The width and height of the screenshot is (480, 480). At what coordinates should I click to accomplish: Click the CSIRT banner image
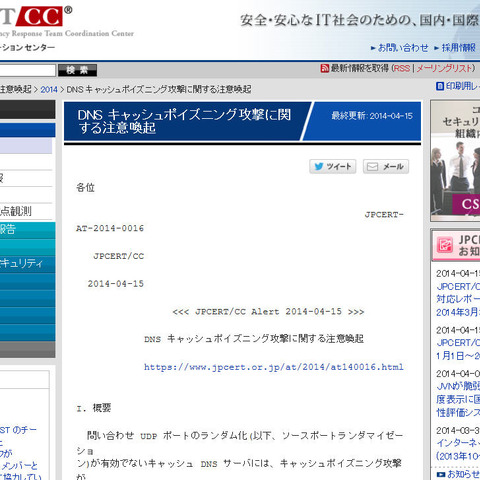coord(455,161)
